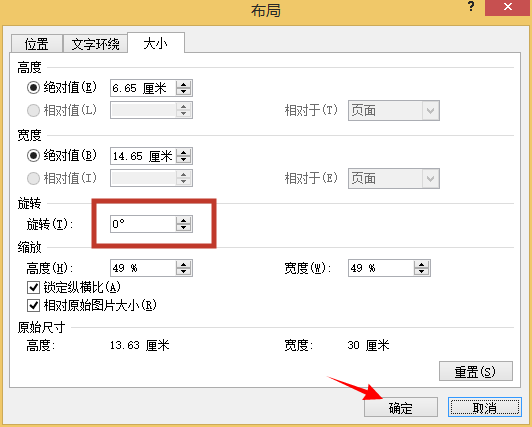This screenshot has width=532, height=427.
Task: Toggle 相对原始图片大小(R) checkbox
Action: [x=33, y=305]
